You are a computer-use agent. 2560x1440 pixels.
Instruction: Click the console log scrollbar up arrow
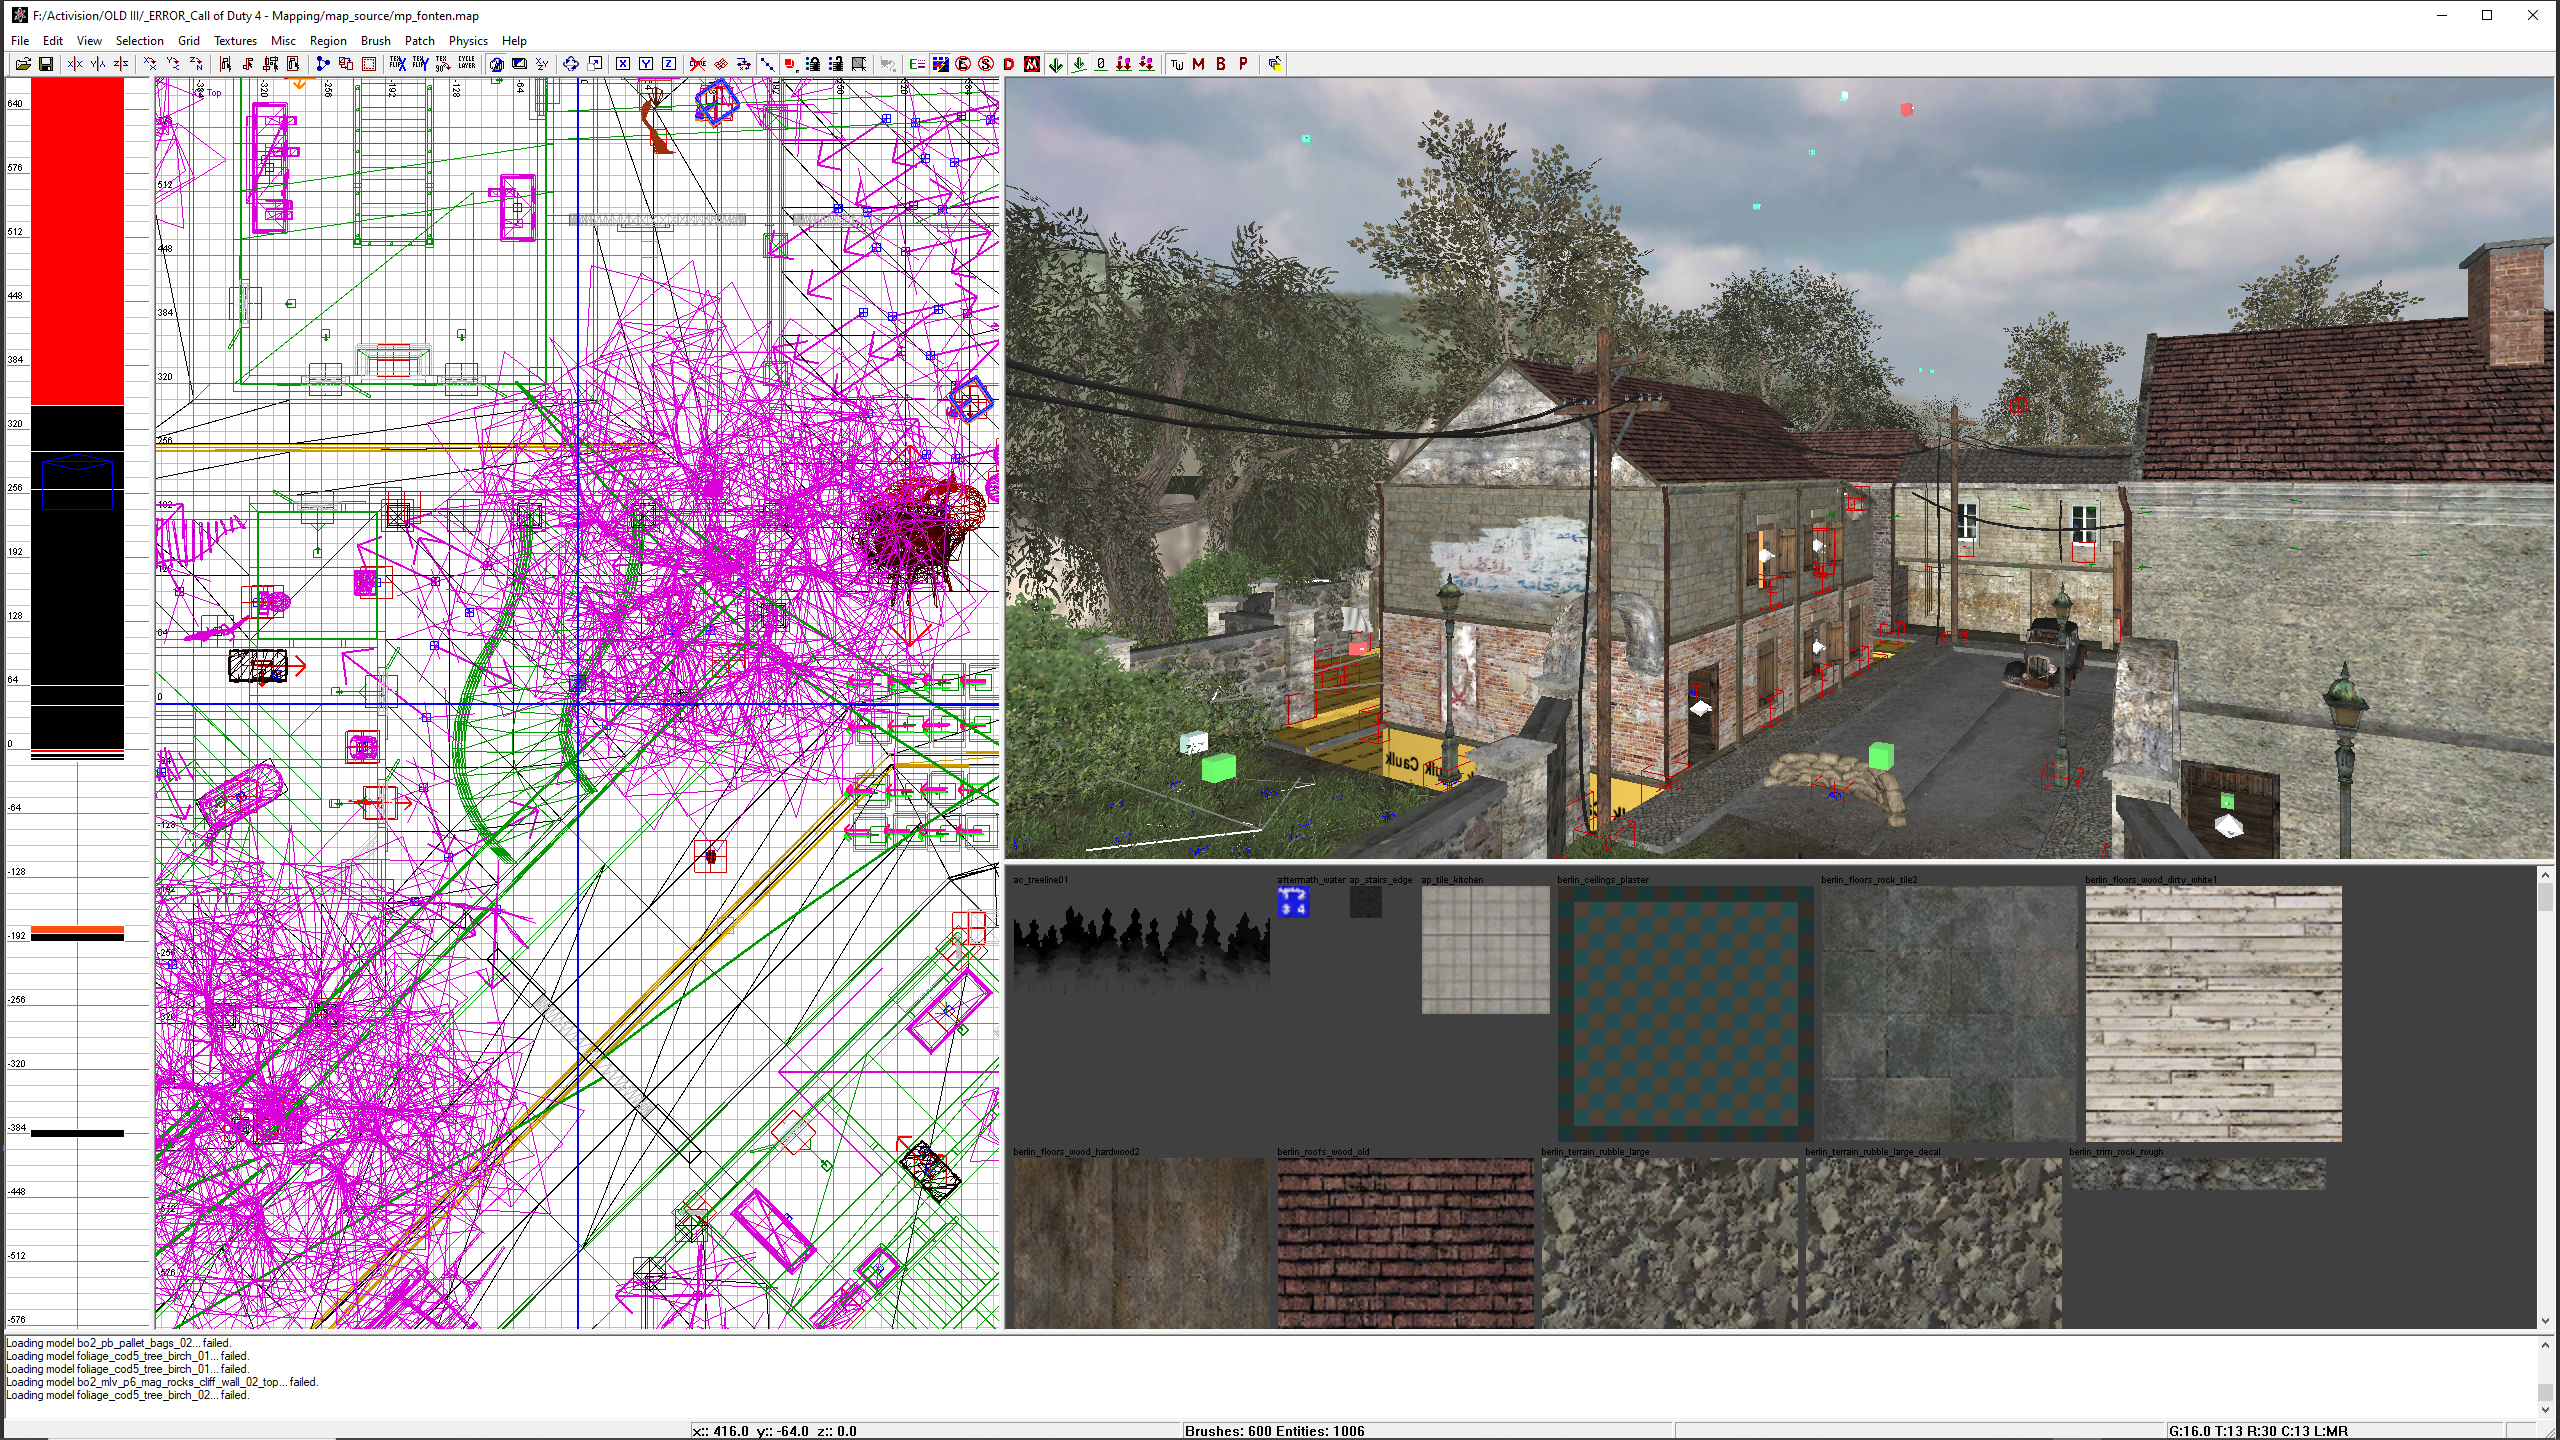click(x=2545, y=1345)
